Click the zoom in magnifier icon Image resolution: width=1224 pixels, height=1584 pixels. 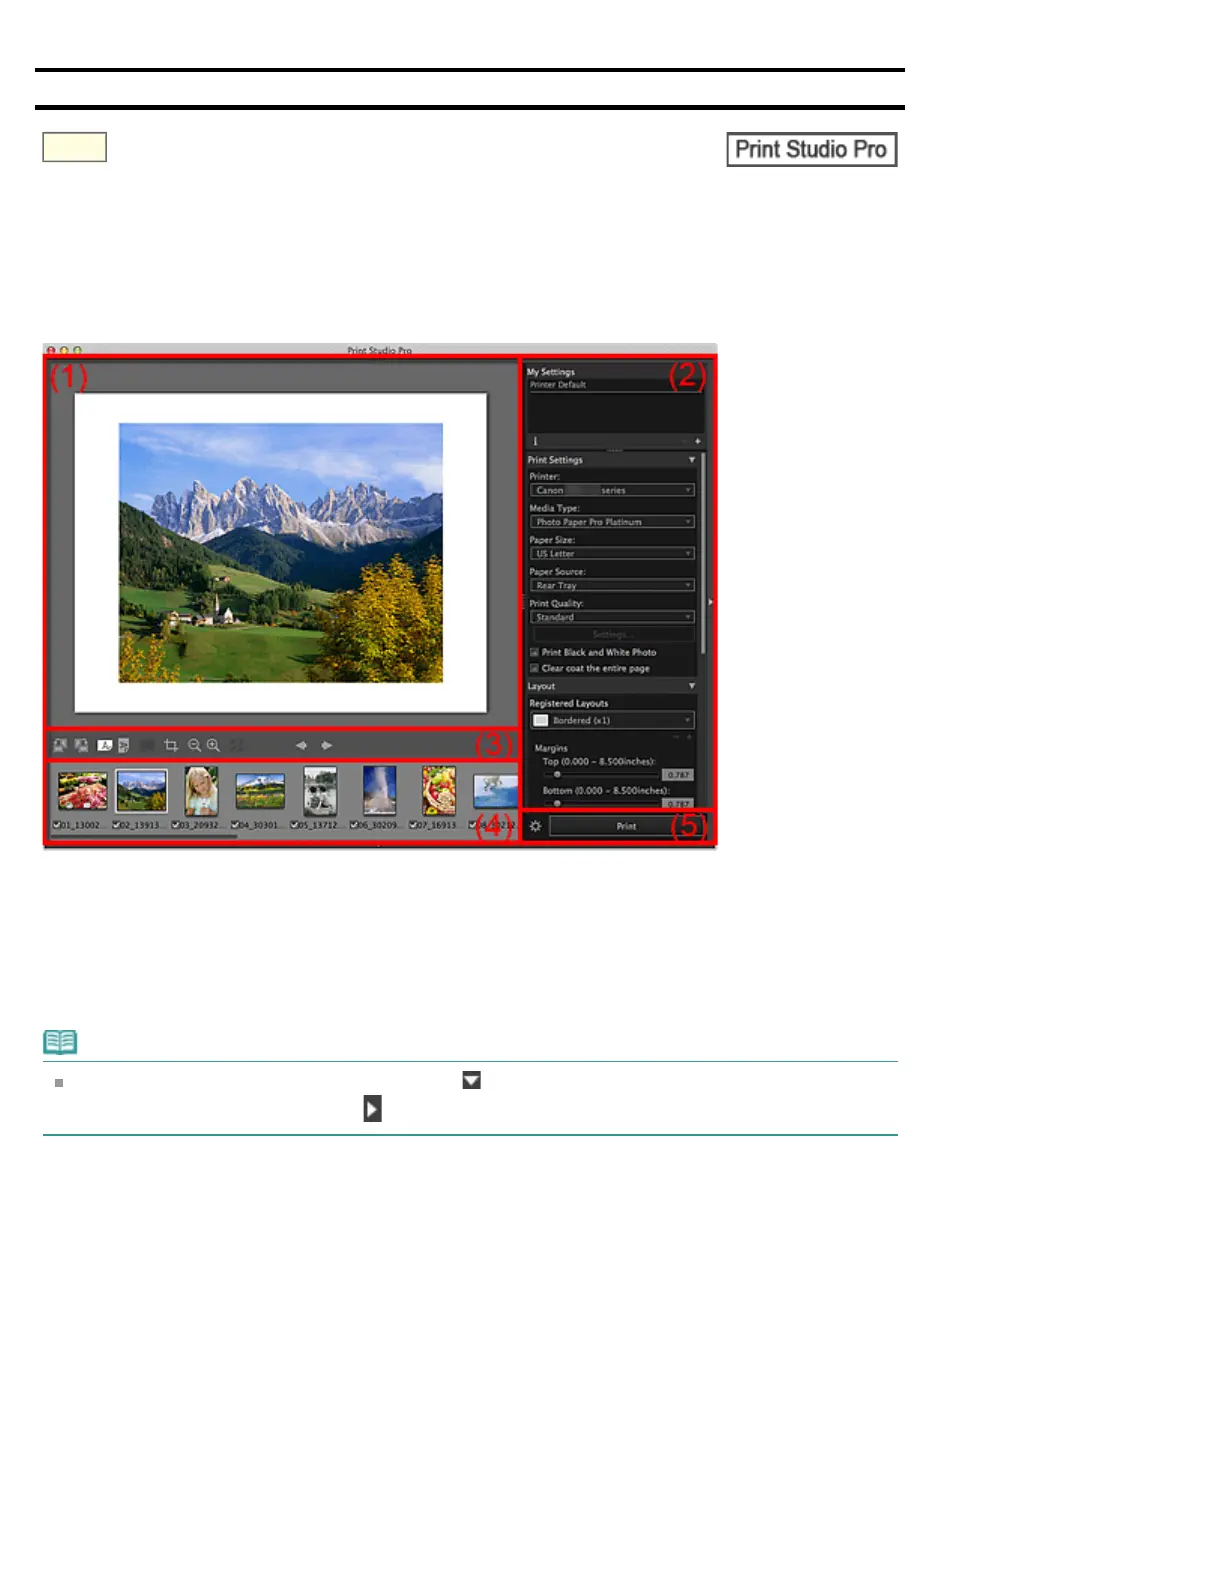(213, 745)
